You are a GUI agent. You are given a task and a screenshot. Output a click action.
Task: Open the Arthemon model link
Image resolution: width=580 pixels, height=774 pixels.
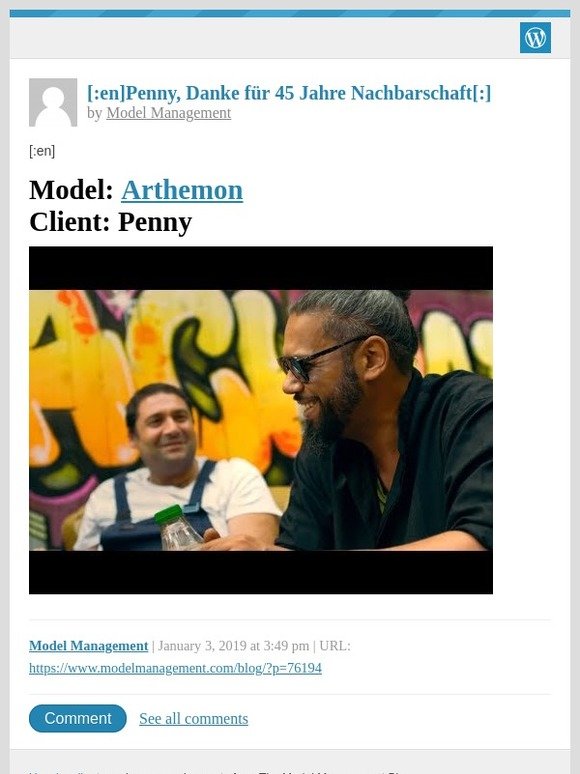(182, 191)
